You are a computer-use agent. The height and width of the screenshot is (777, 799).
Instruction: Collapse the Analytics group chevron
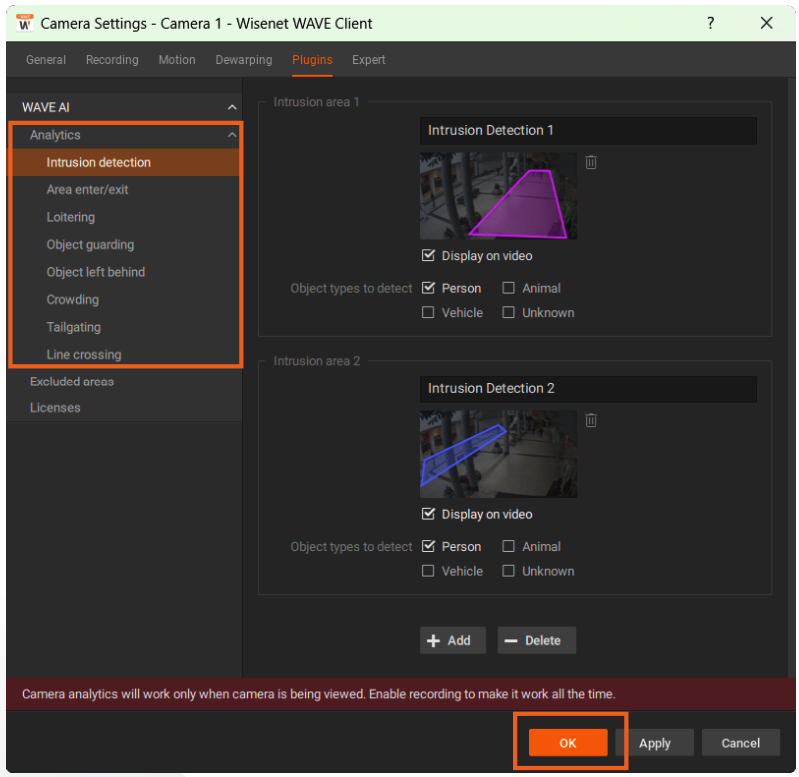(232, 135)
